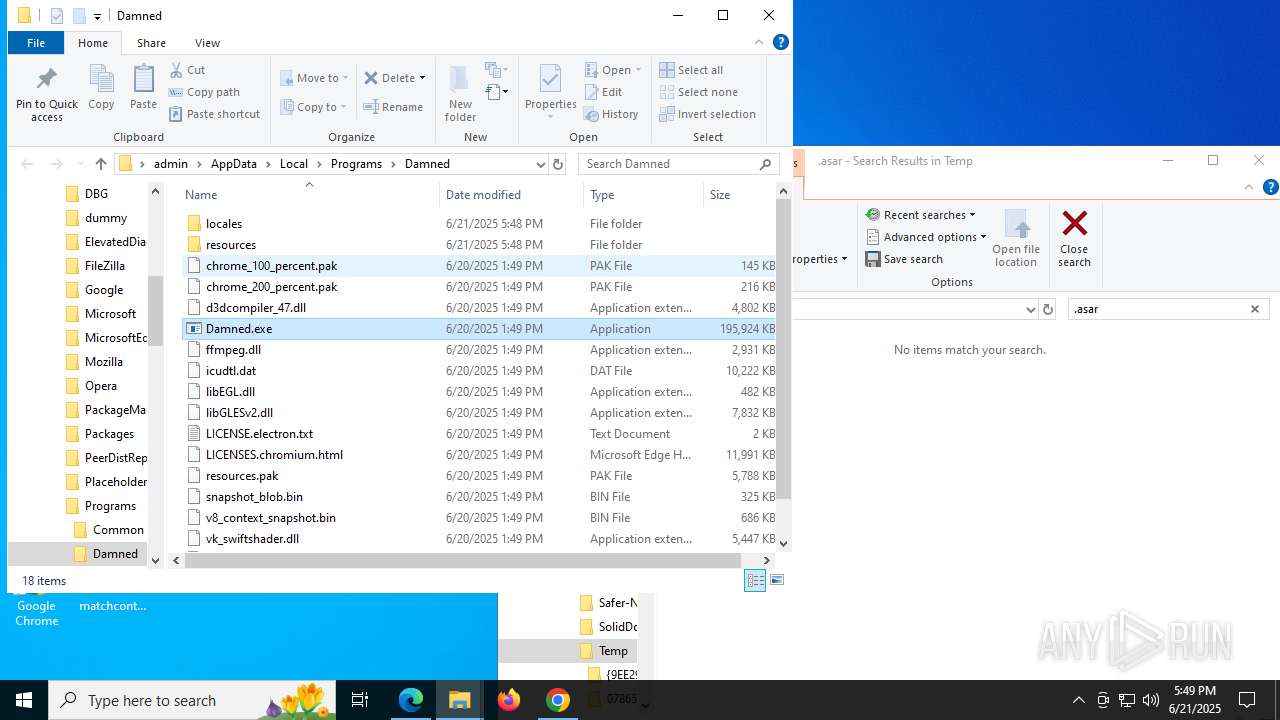Select ffmpeg.dll in file list
Viewport: 1280px width, 720px height.
click(479, 350)
